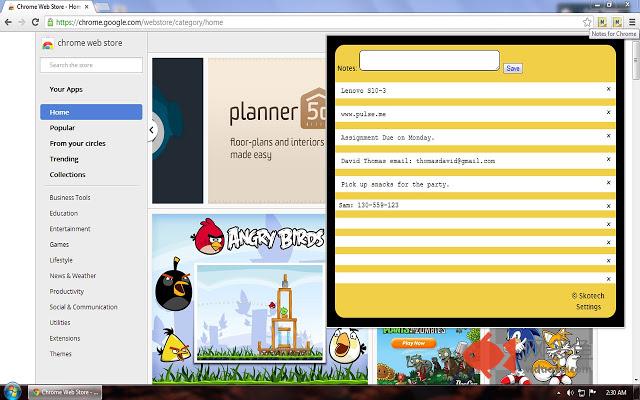640x400 pixels.
Task: Click Chrome Web Store taskbar item
Action: coord(65,392)
